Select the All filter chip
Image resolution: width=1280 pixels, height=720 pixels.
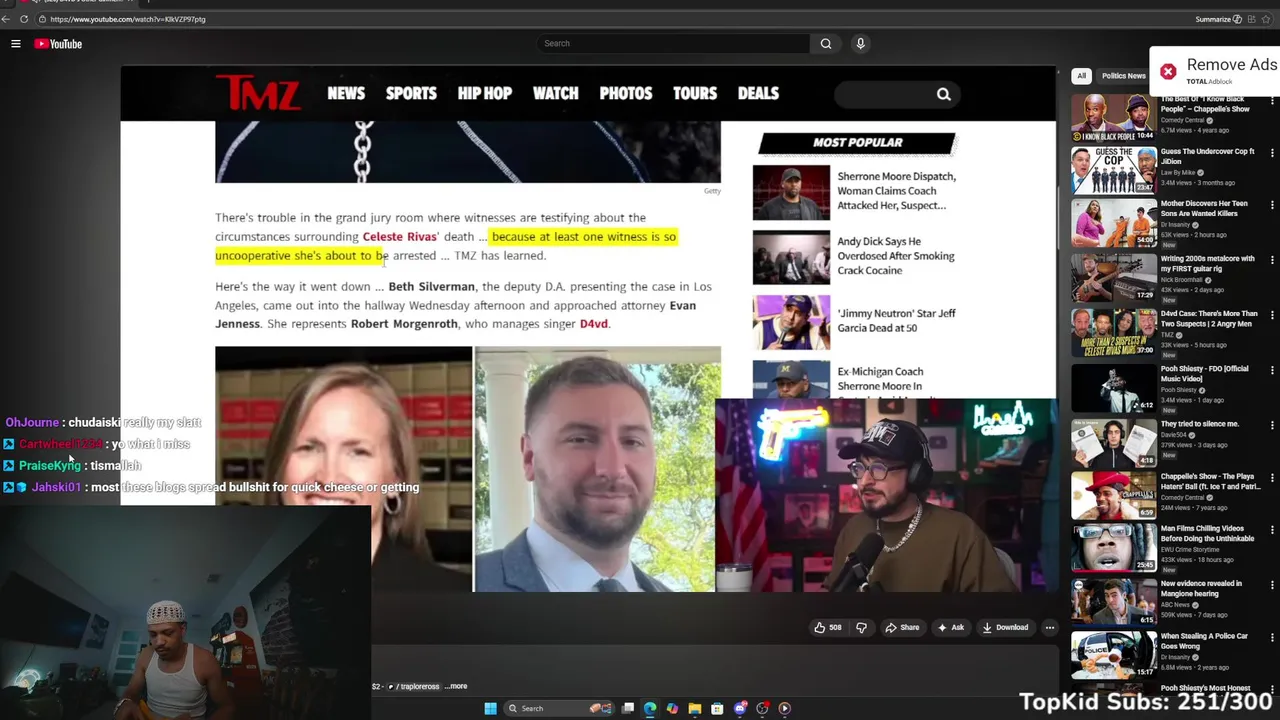click(1081, 76)
